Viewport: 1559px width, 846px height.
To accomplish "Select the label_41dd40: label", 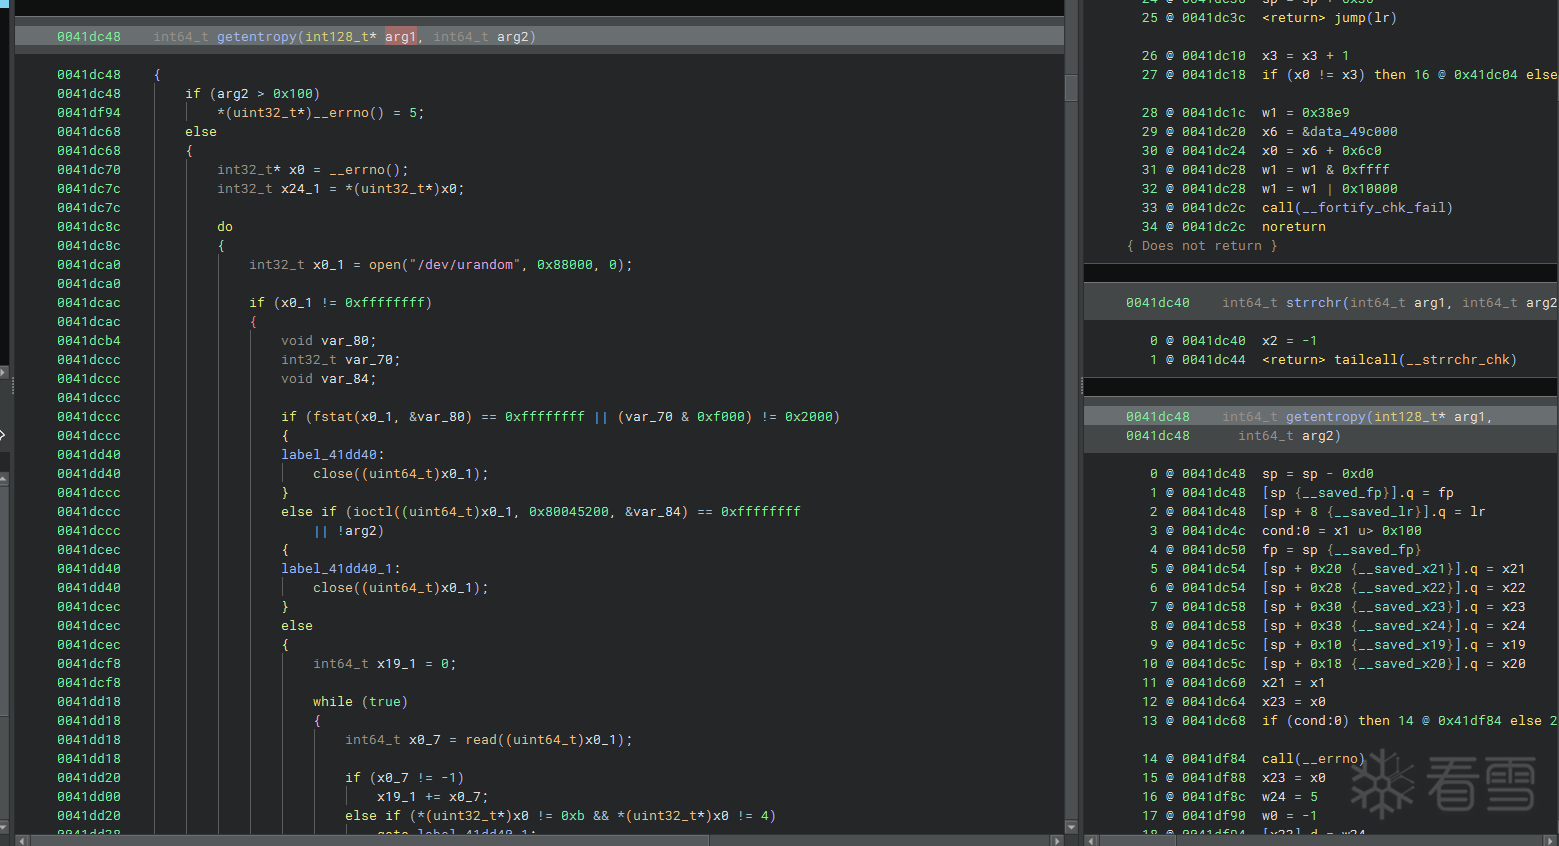I will coord(333,455).
